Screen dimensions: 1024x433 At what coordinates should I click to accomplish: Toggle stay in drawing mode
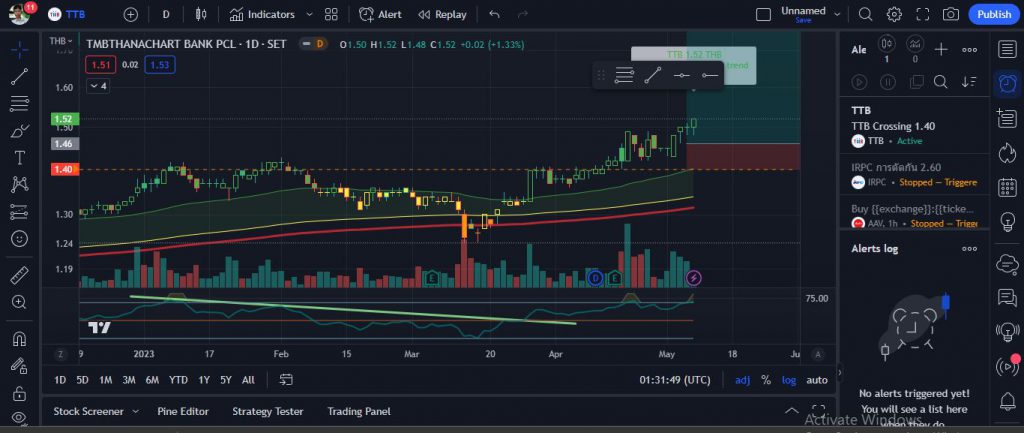pyautogui.click(x=20, y=366)
